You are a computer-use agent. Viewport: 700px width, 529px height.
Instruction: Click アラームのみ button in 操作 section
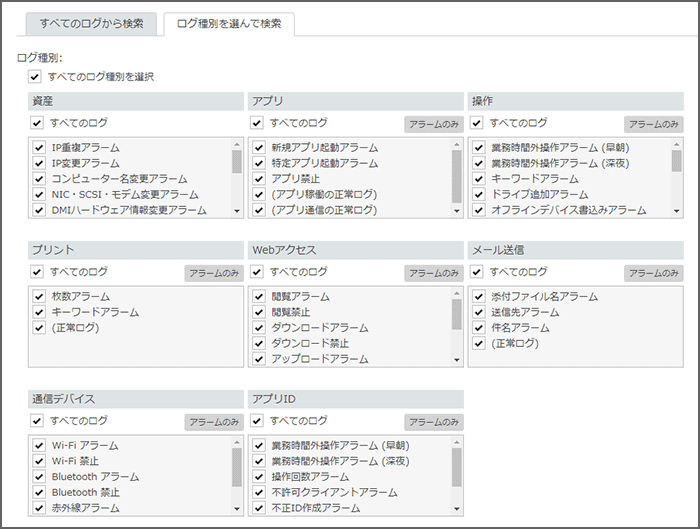point(654,124)
